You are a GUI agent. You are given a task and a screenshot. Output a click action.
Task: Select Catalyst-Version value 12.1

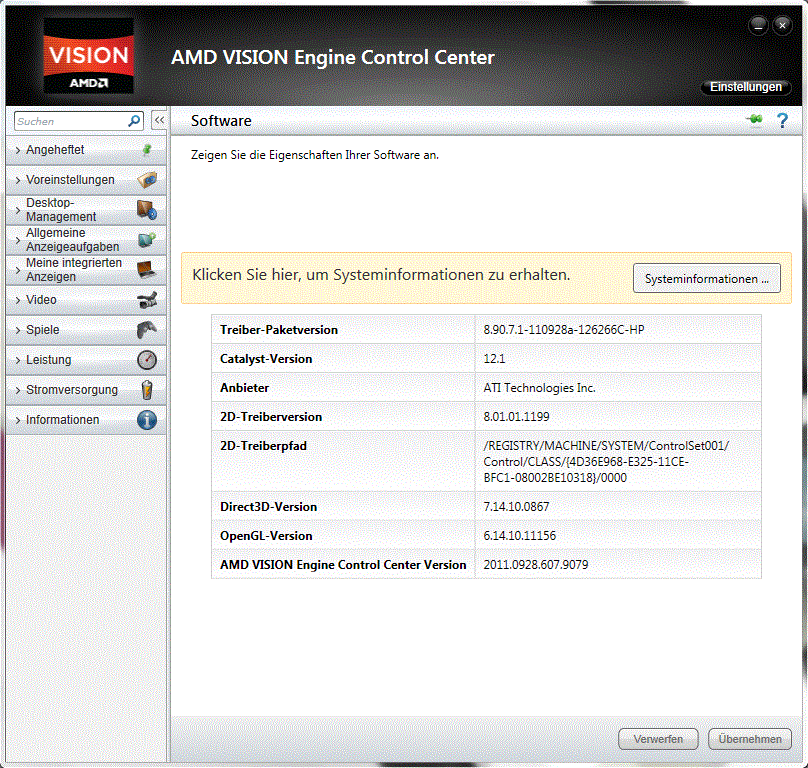494,359
